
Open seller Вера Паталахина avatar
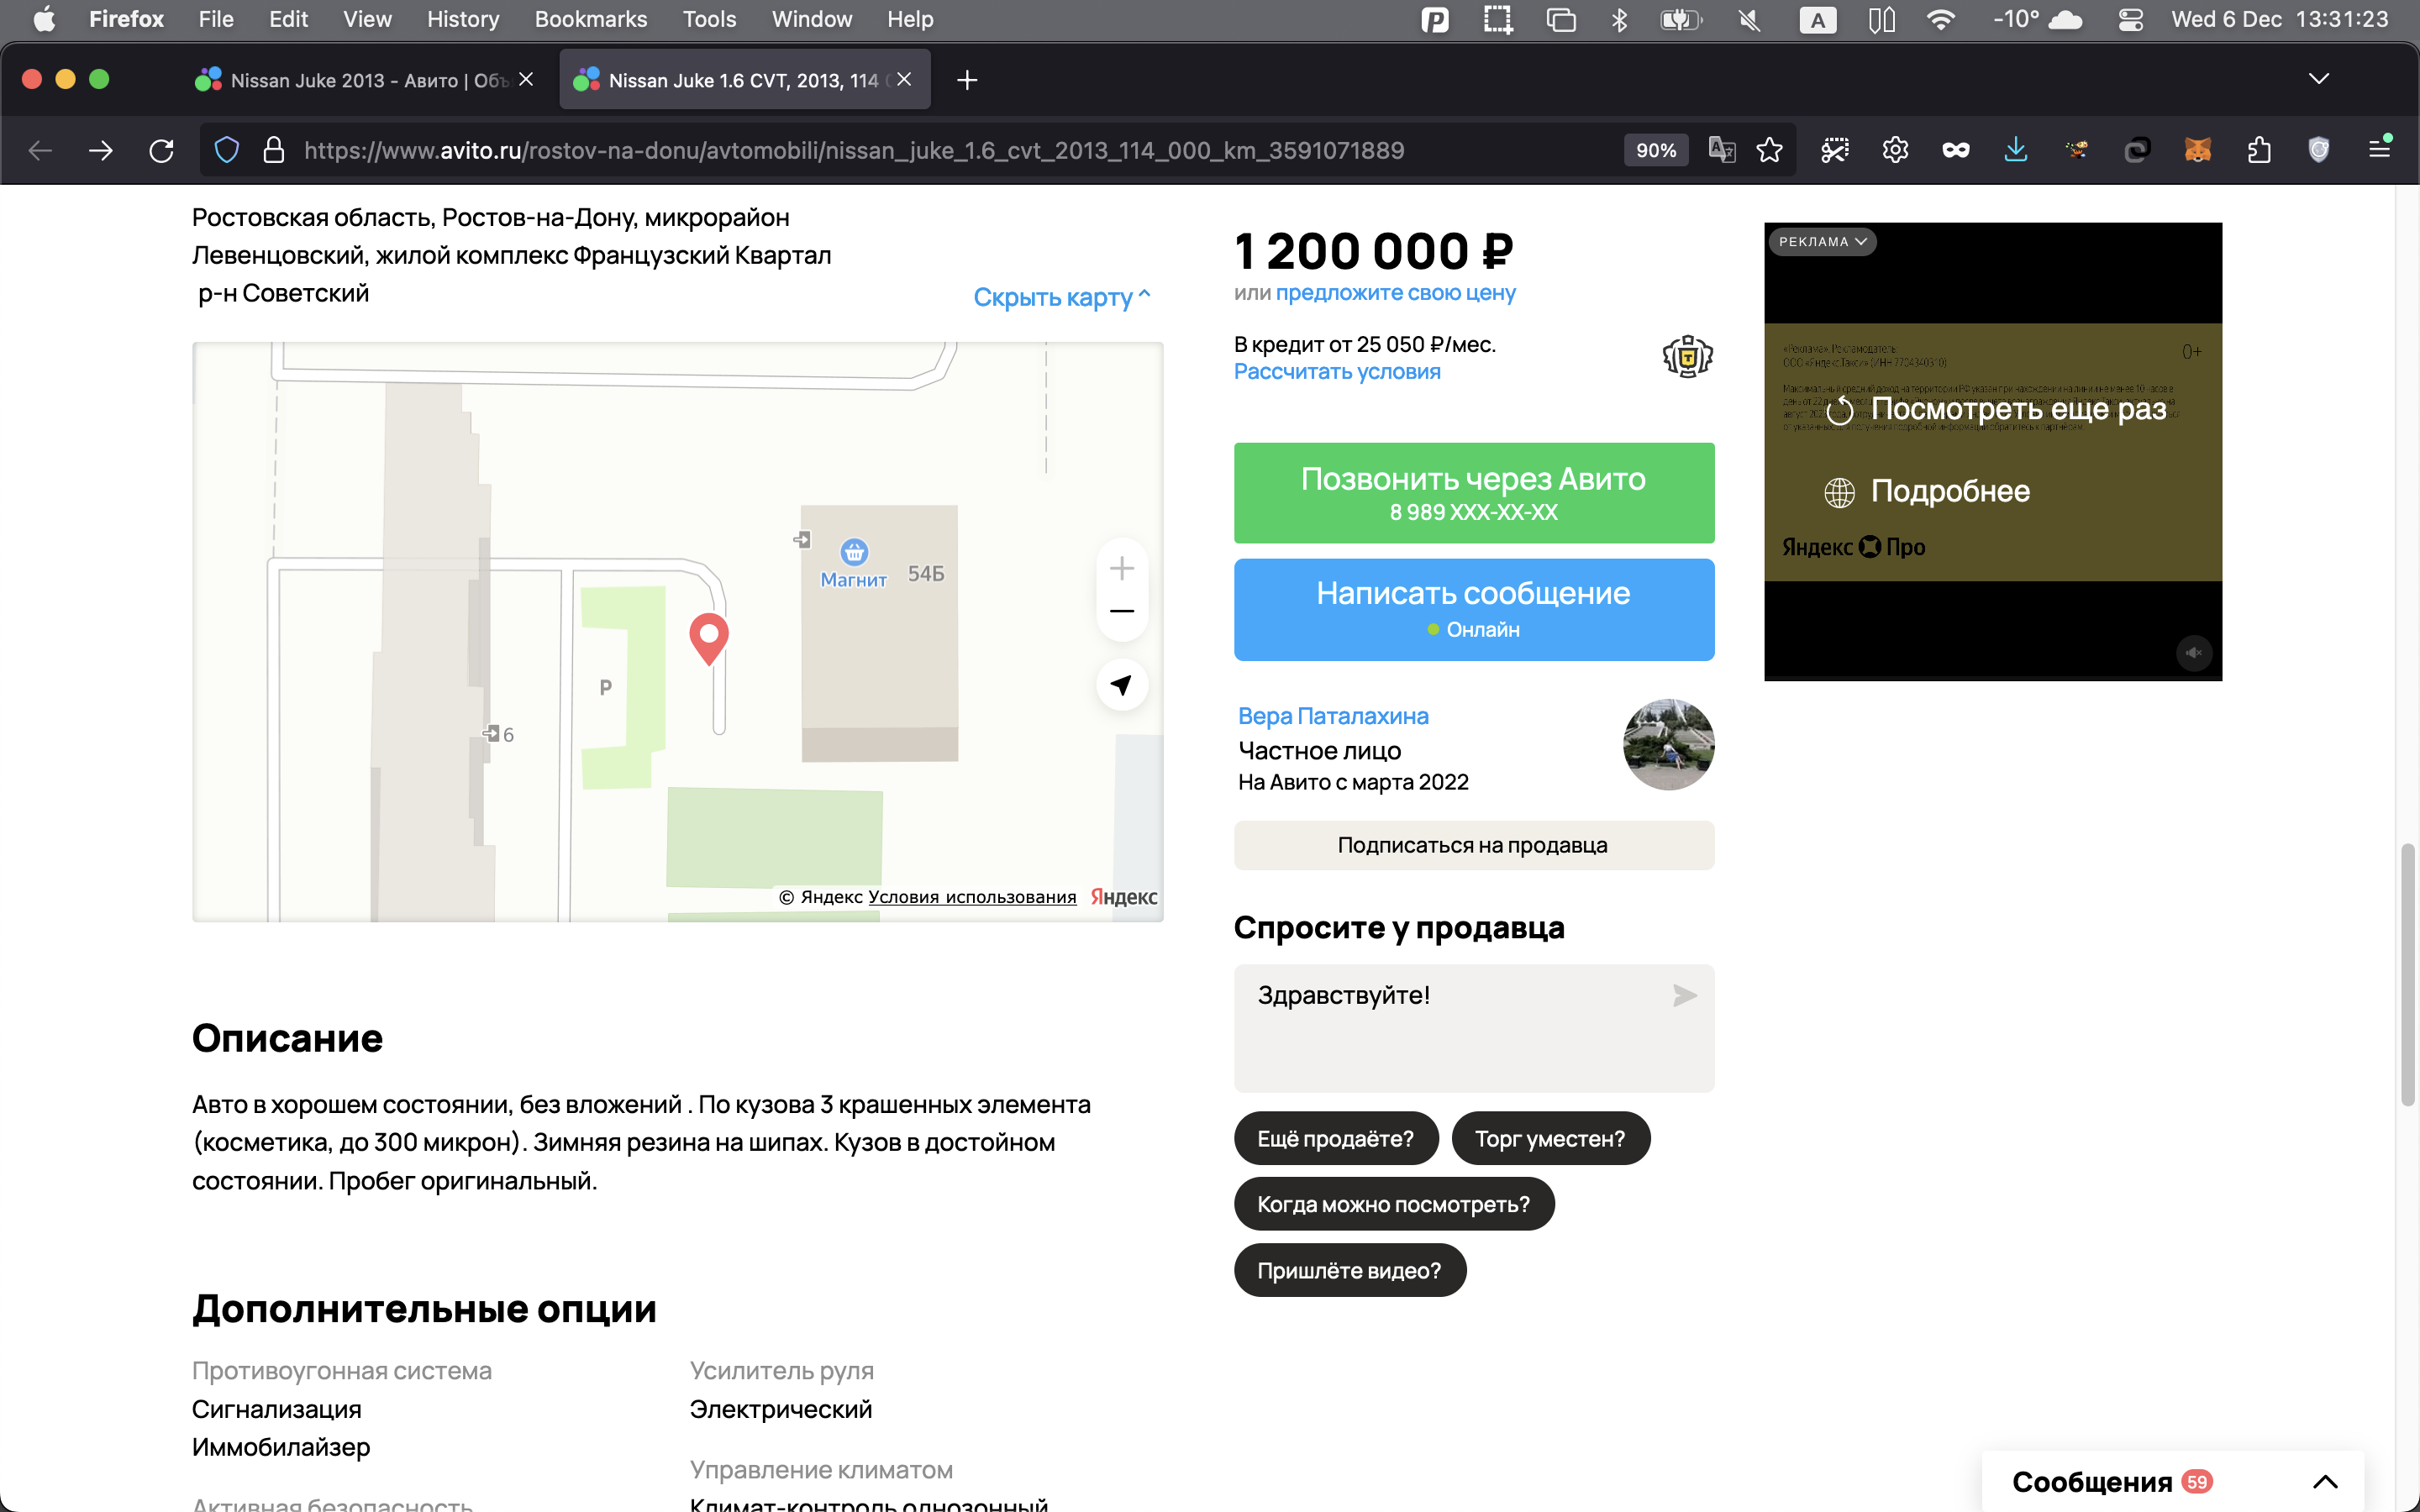1667,745
